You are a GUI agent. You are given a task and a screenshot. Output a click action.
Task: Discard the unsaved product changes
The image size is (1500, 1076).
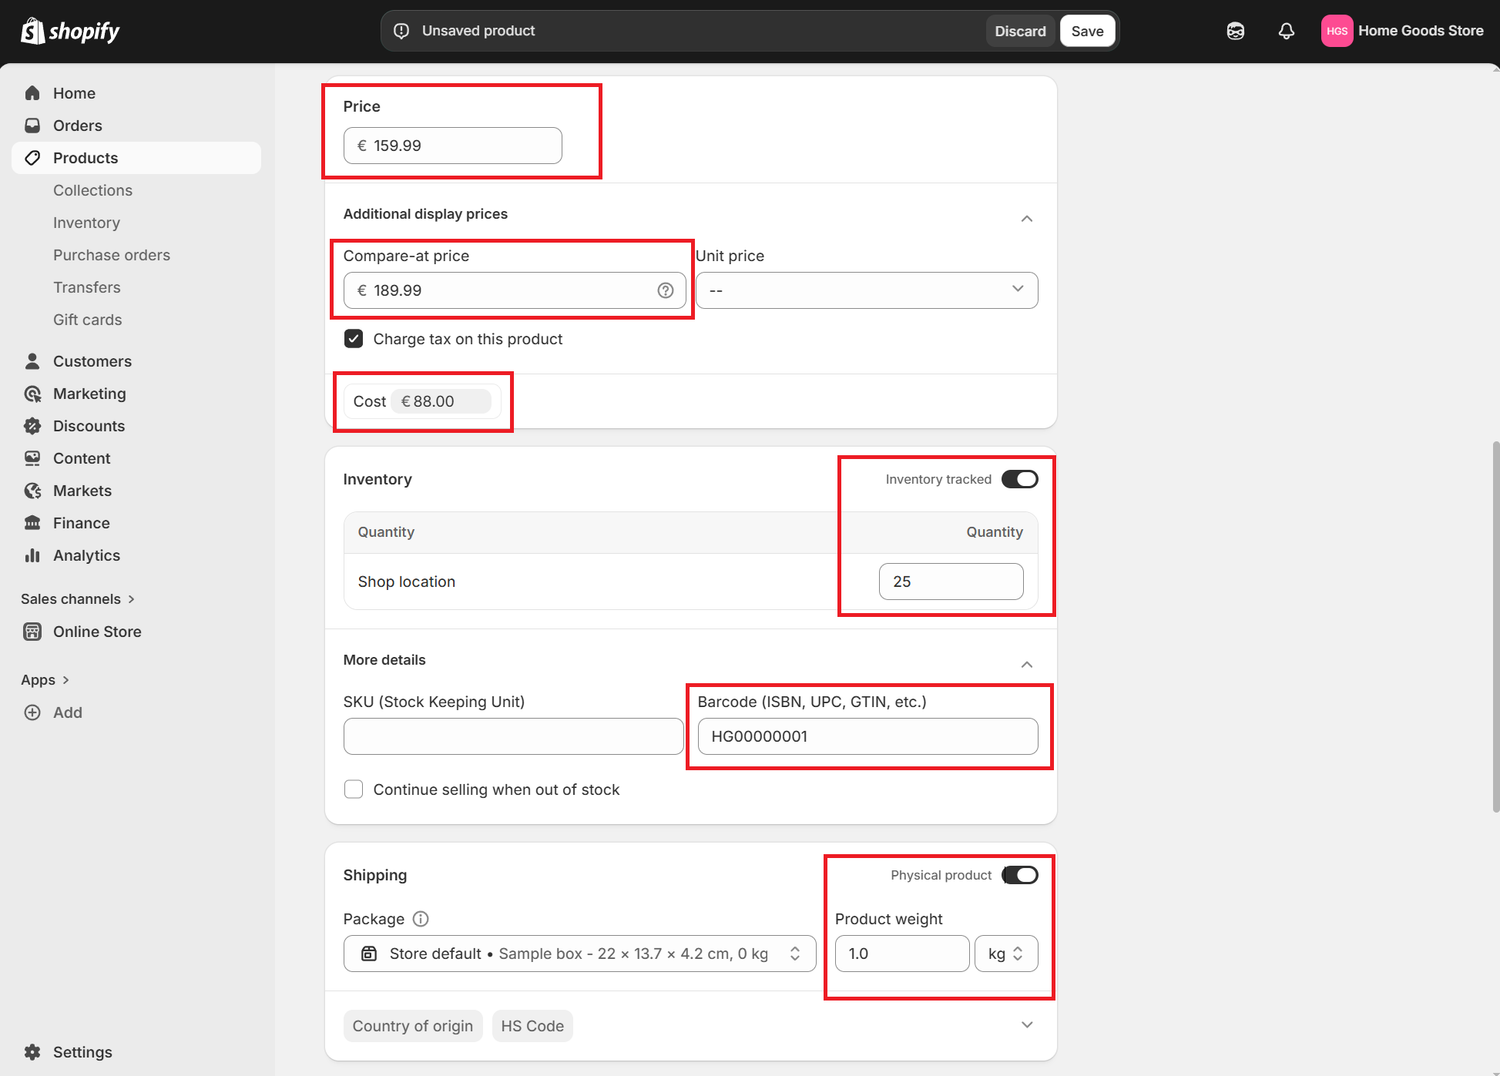pos(1020,31)
